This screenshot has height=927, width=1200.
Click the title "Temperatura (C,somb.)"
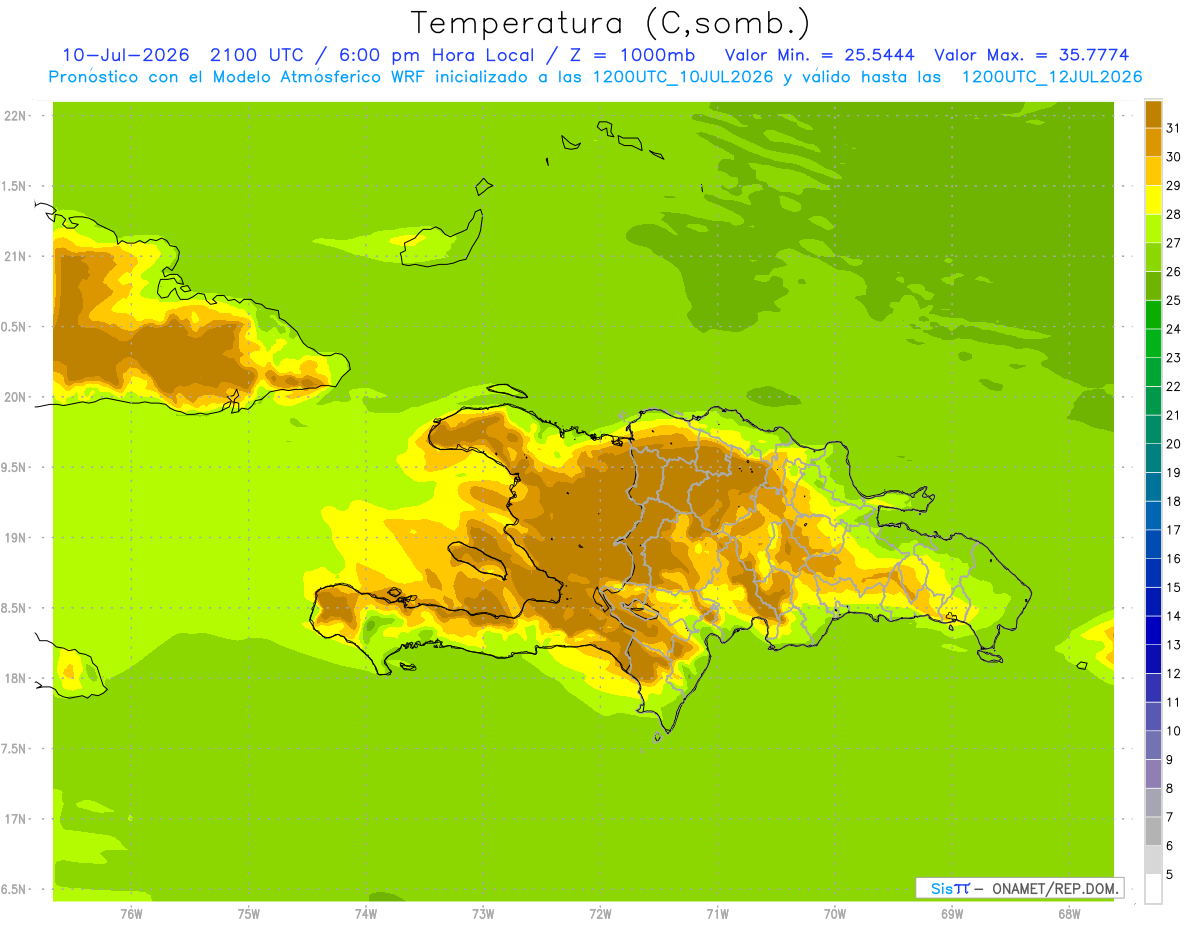tap(610, 23)
